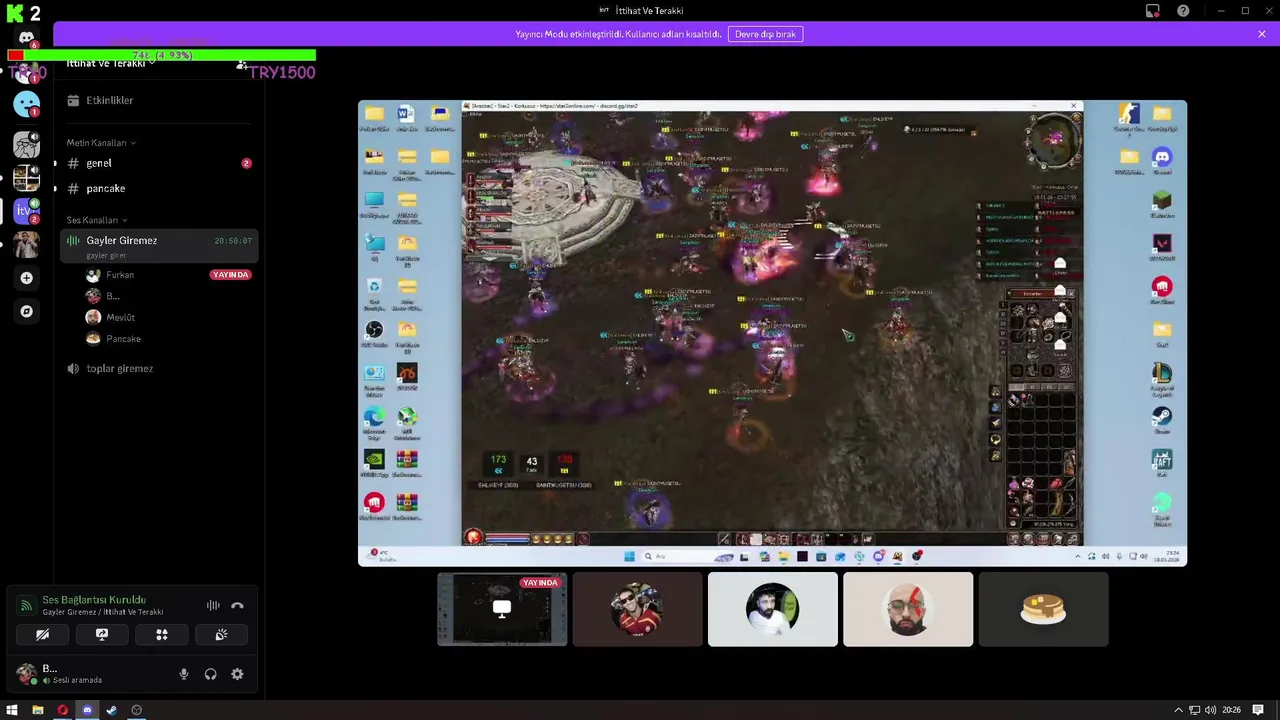Open Gayler Giremez / İttihat Ve Terakki link
Image resolution: width=1280 pixels, height=720 pixels.
coord(103,612)
